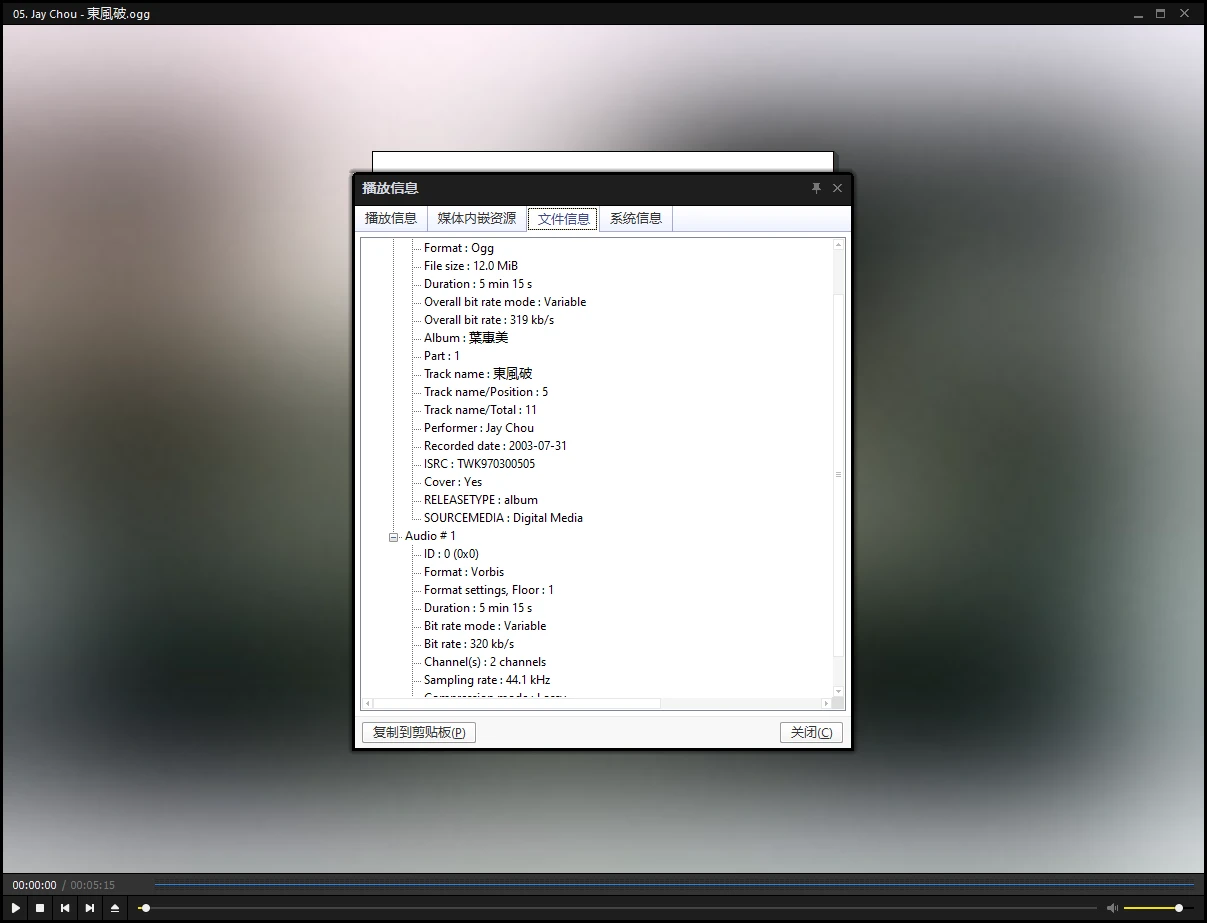Select 'RELEASETYPE : album' row

[x=481, y=500]
